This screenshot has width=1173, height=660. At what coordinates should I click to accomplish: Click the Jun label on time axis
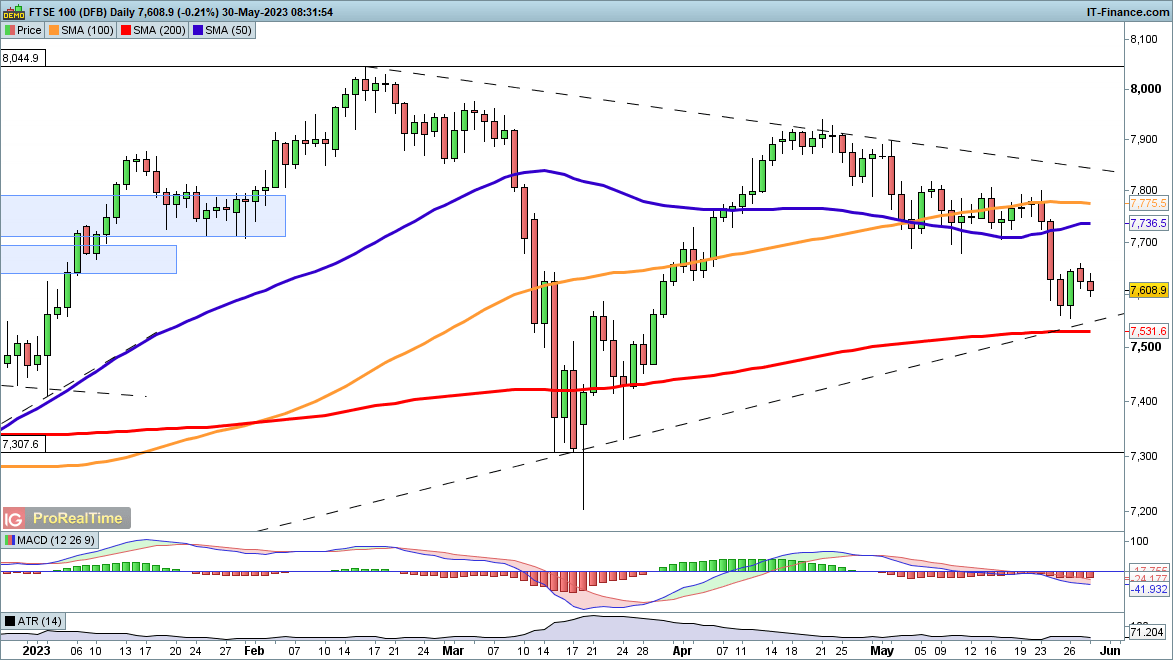pyautogui.click(x=1111, y=650)
